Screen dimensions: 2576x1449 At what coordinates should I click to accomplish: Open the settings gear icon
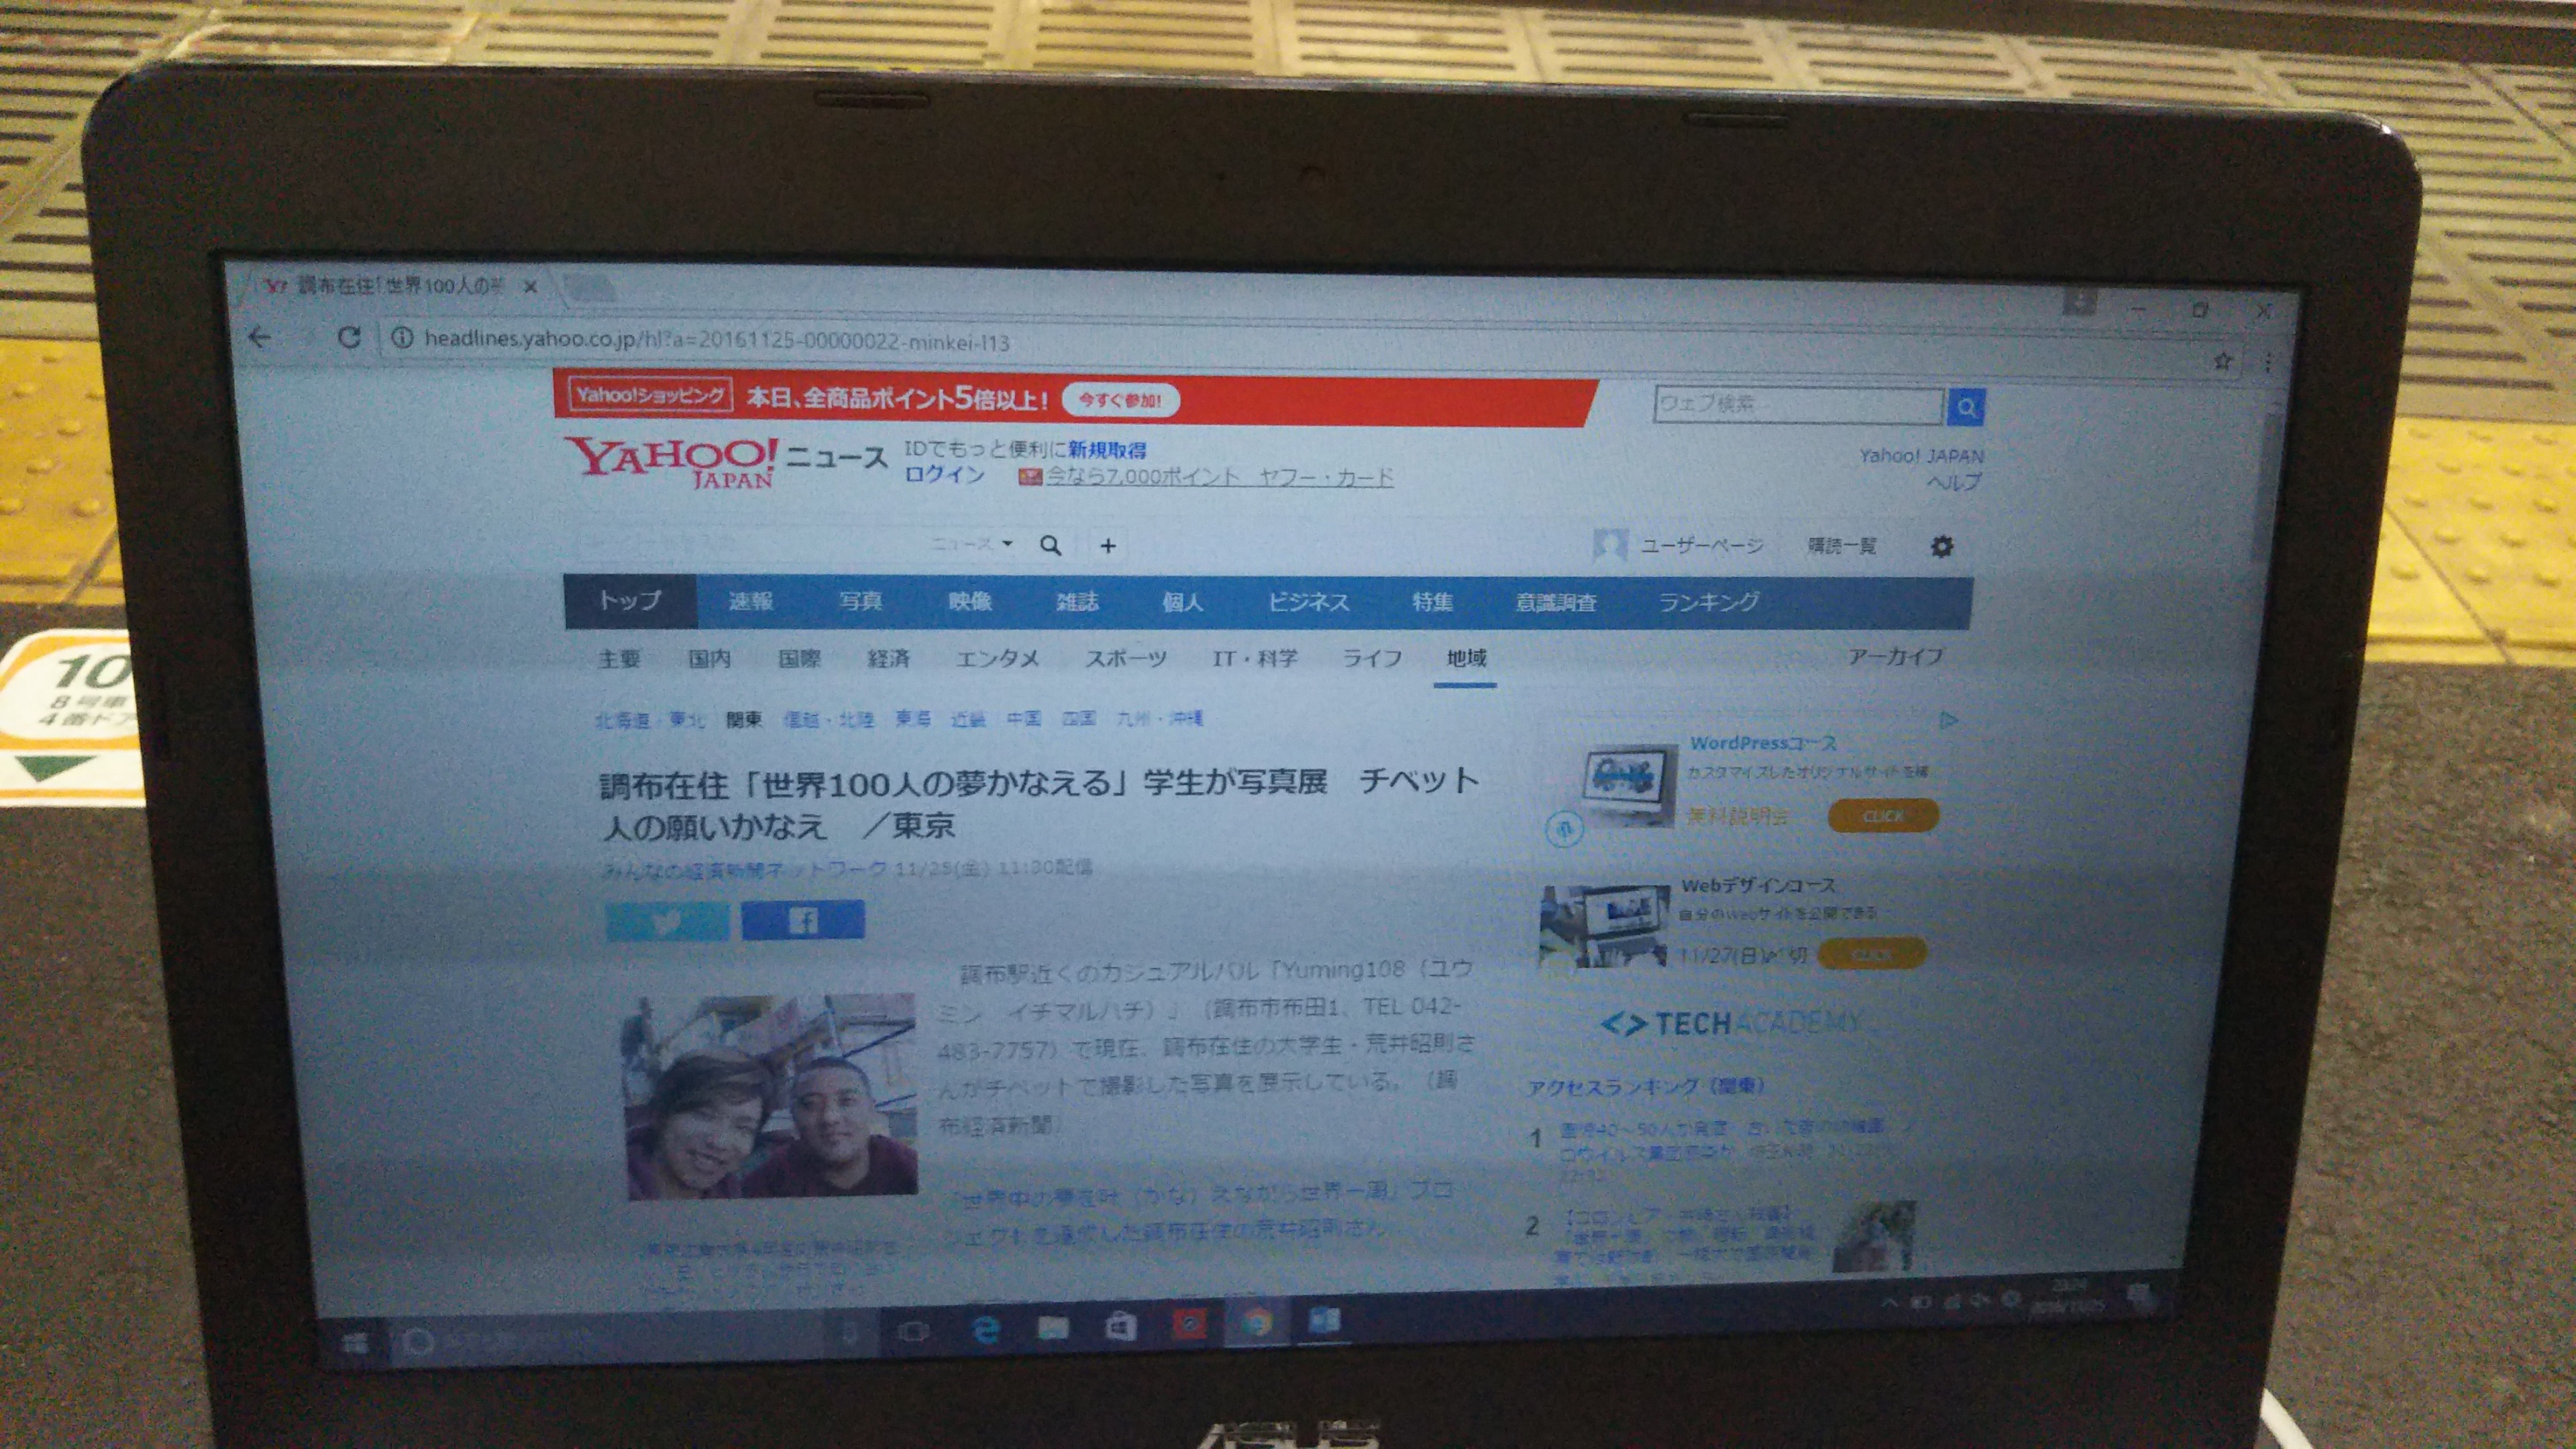click(1941, 546)
